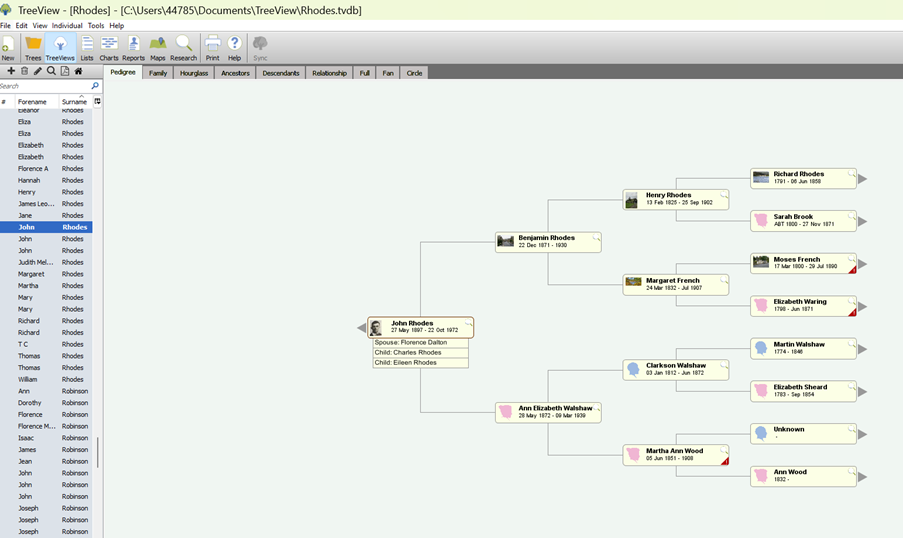Image resolution: width=903 pixels, height=538 pixels.
Task: Open the Trees toolbar button
Action: [x=33, y=47]
